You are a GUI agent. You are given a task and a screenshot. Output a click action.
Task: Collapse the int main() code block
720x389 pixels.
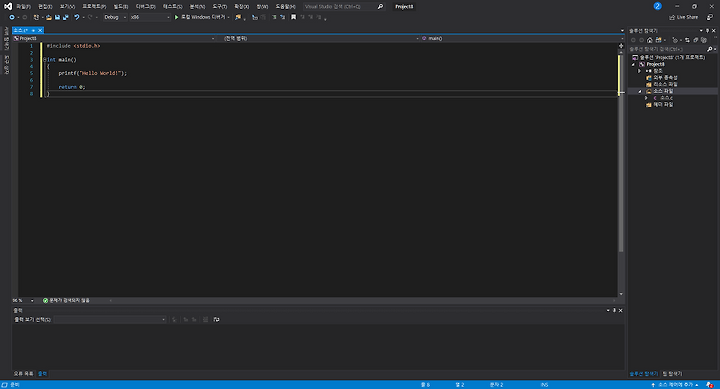click(x=45, y=60)
